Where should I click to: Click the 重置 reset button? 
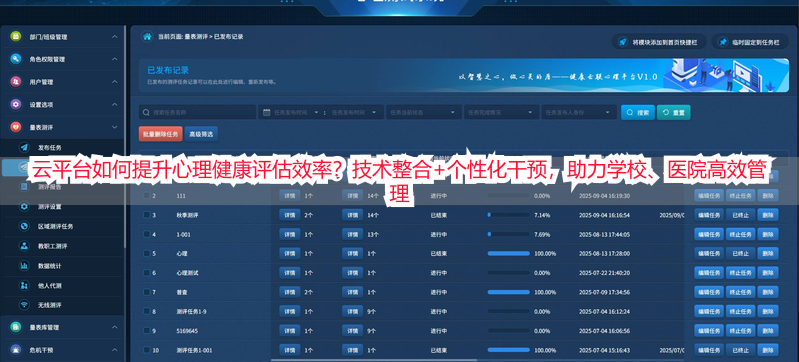click(674, 113)
